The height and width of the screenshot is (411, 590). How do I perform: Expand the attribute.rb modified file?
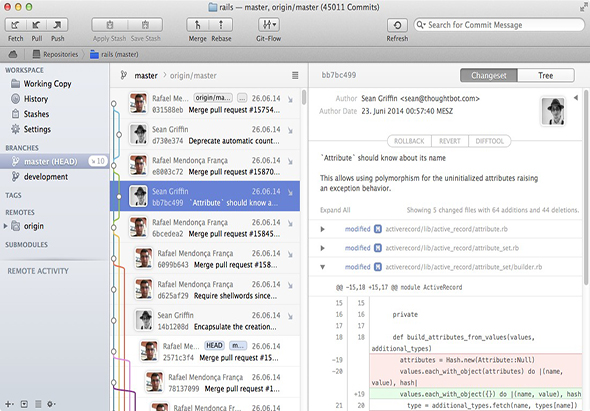pyautogui.click(x=322, y=229)
